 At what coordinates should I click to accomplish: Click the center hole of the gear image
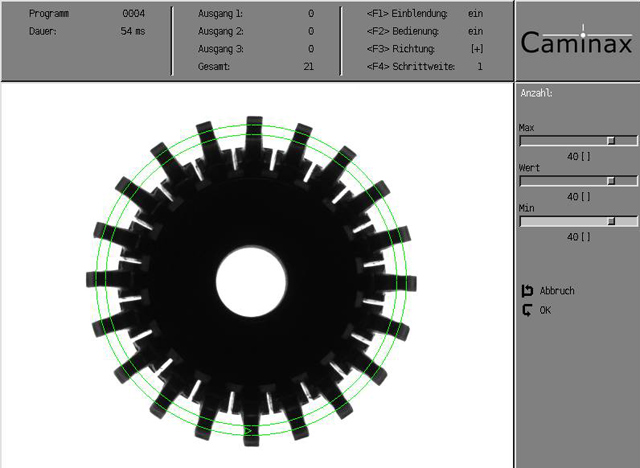[251, 279]
